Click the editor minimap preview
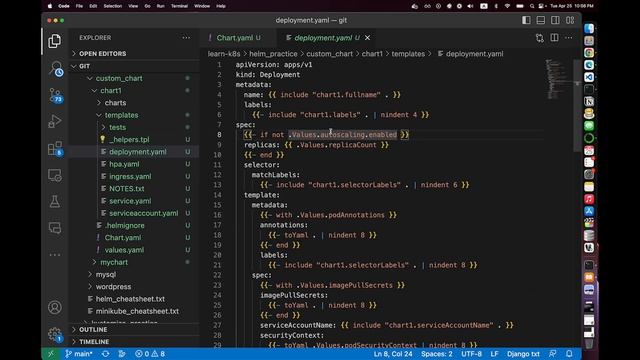Screen dimensions: 640x360 (558, 80)
